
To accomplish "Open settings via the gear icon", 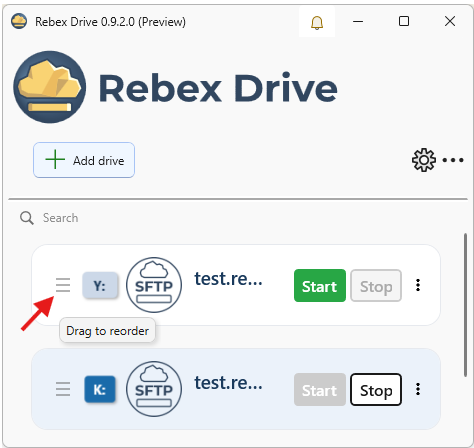I will pyautogui.click(x=424, y=160).
